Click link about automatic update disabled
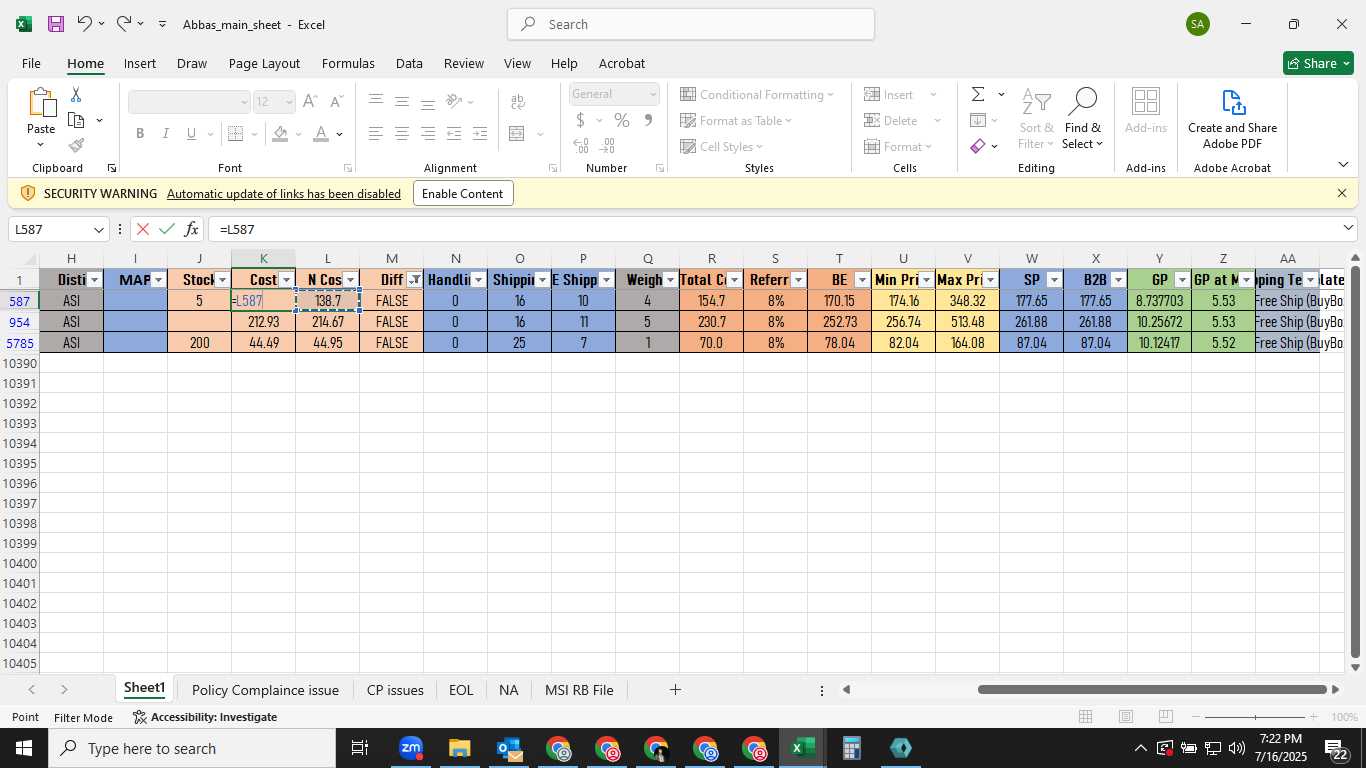This screenshot has width=1366, height=768. (x=284, y=194)
